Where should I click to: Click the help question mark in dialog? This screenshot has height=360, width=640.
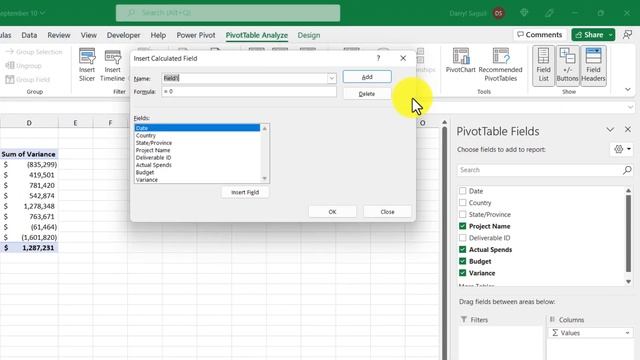tap(378, 58)
